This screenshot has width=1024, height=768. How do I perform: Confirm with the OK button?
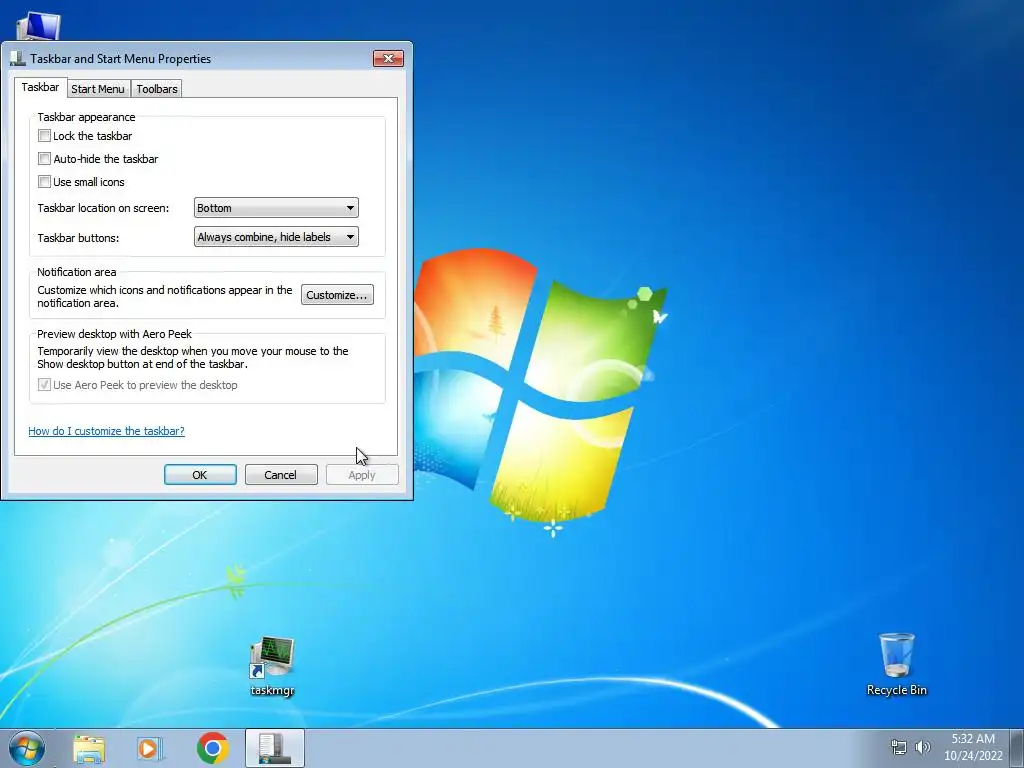click(x=200, y=475)
